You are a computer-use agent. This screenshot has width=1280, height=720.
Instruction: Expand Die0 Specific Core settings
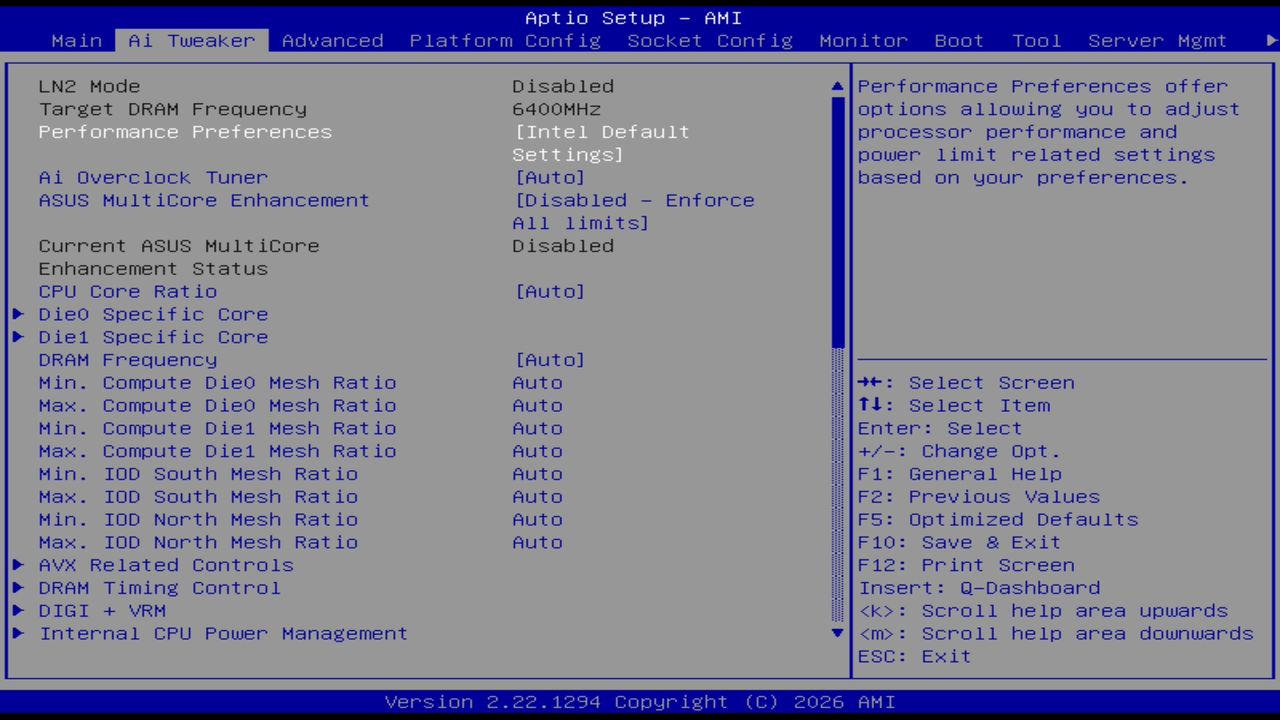tap(153, 314)
